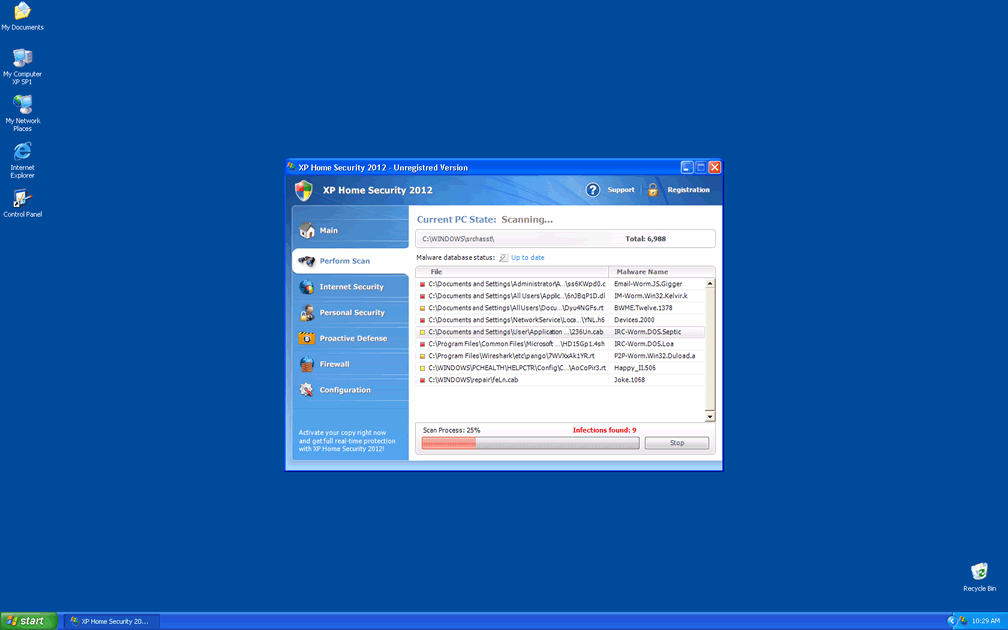Select the Firewall brick wall icon
Image resolution: width=1008 pixels, height=630 pixels.
pos(306,364)
